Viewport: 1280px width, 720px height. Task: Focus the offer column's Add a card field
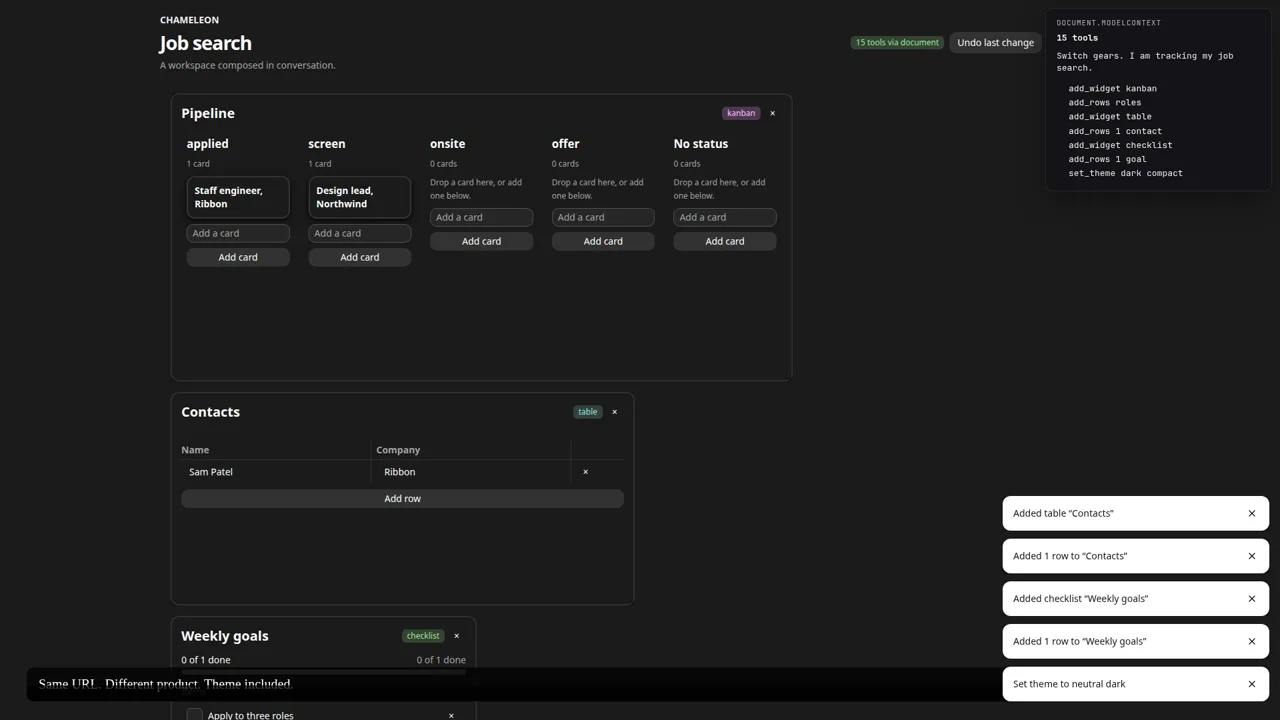pos(603,217)
